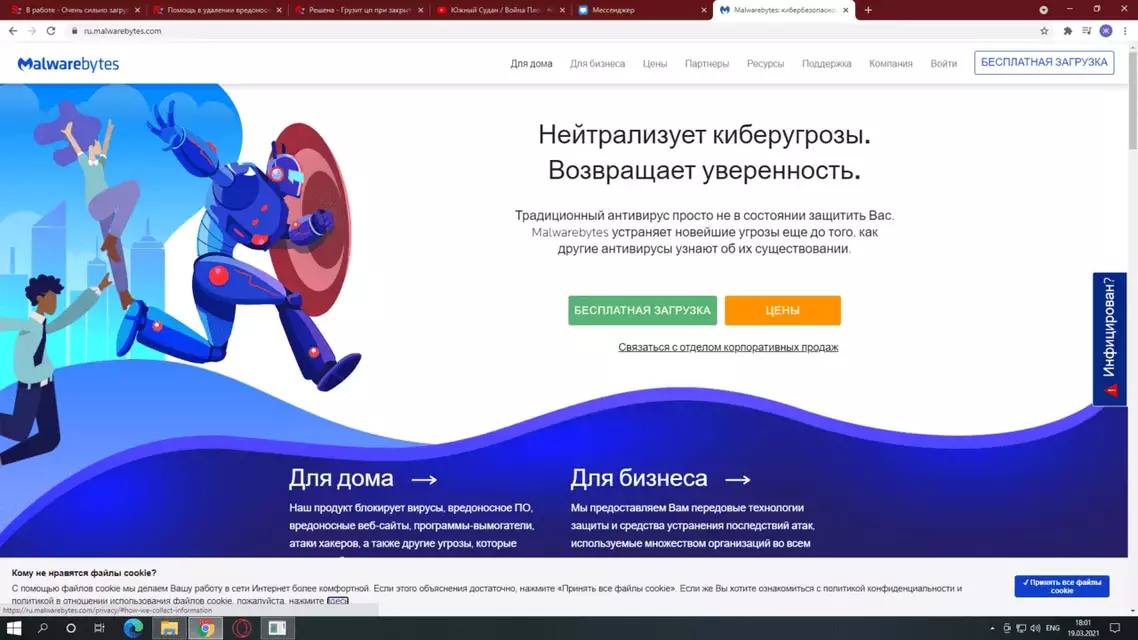
Task: Click the browser forward arrow
Action: (x=32, y=30)
